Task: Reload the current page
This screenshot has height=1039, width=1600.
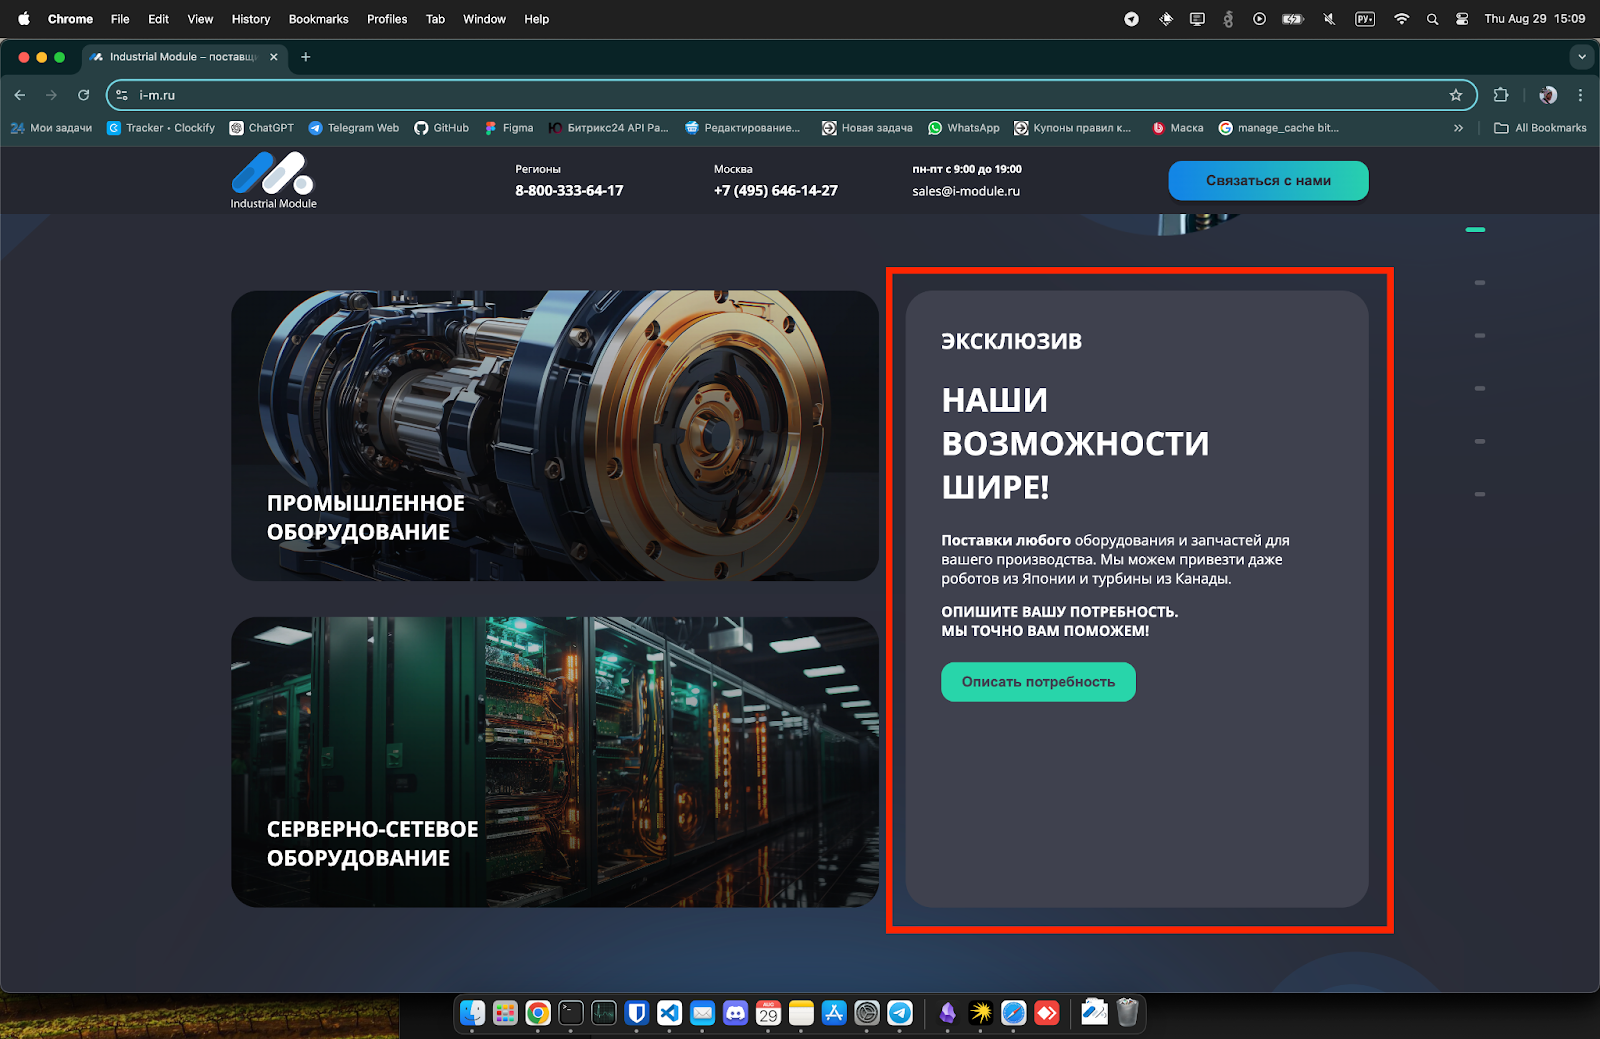Action: click(x=84, y=95)
